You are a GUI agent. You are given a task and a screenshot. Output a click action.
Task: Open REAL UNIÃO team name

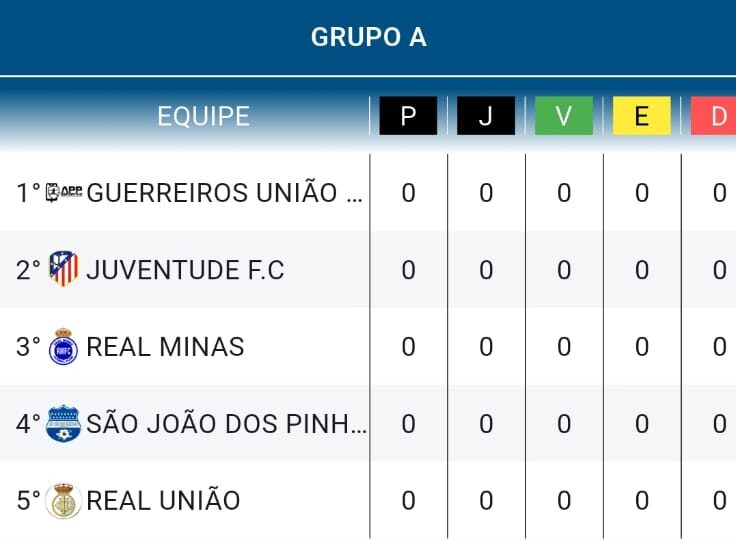(x=163, y=501)
